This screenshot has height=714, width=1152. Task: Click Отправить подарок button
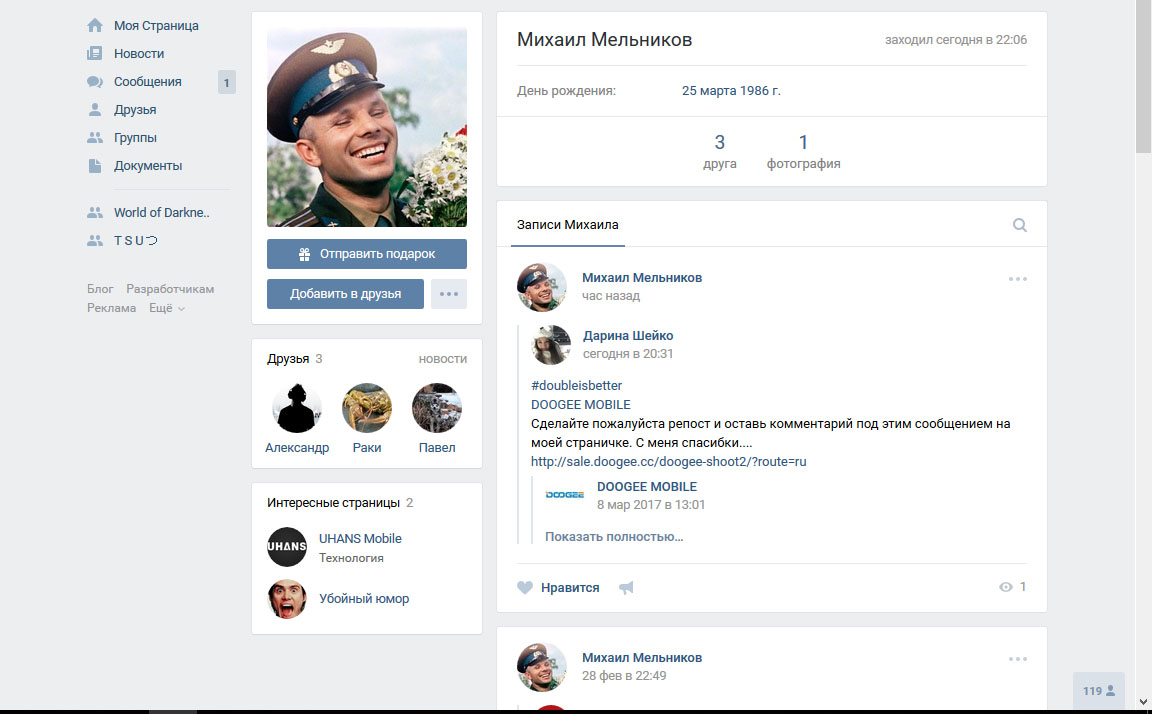367,254
